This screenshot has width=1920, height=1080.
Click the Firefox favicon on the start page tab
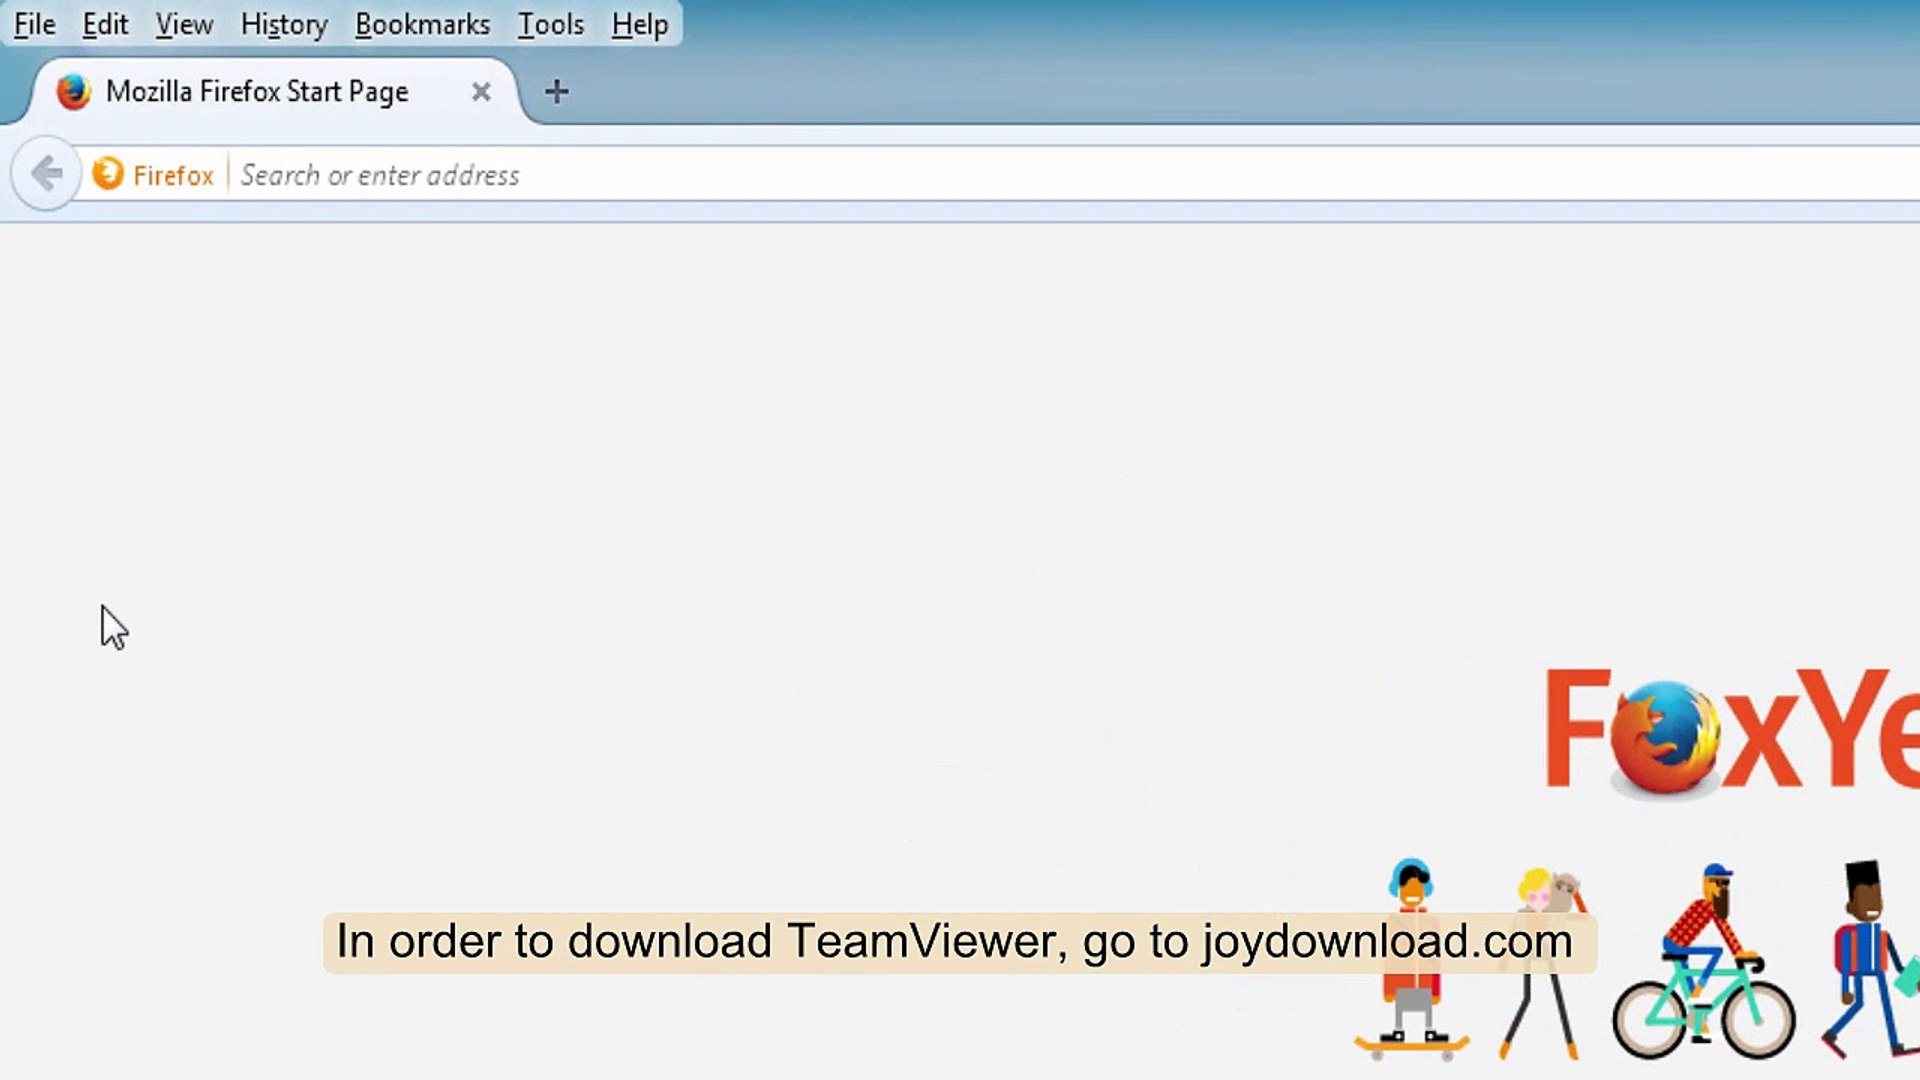(73, 91)
